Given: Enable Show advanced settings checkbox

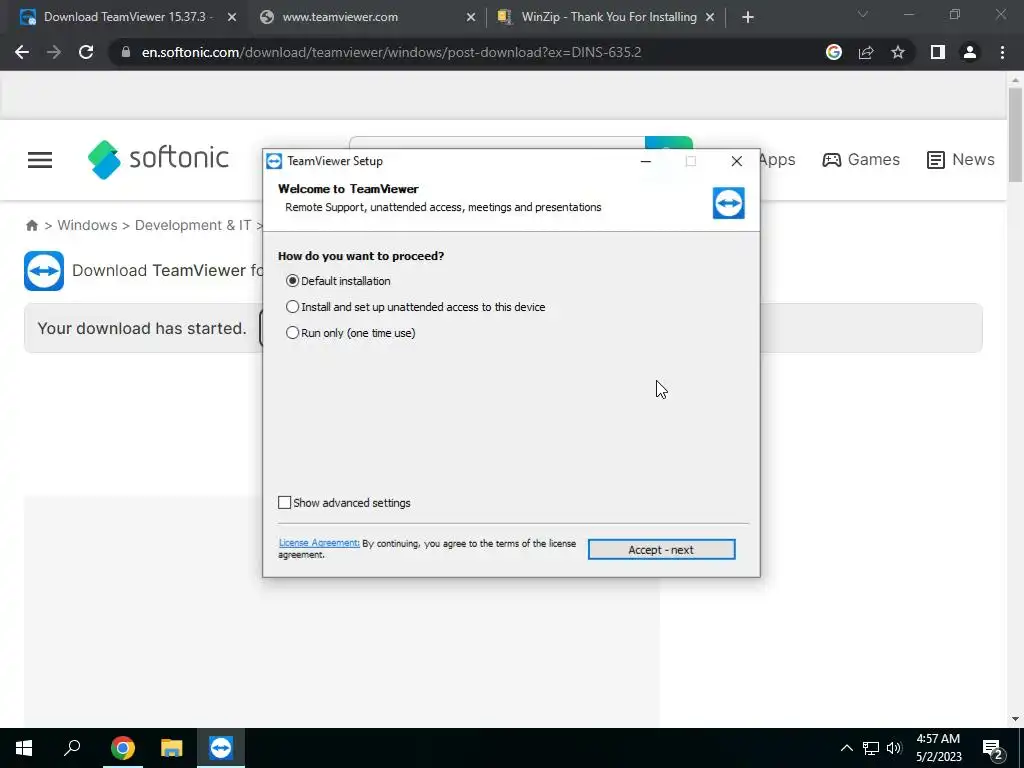Looking at the screenshot, I should 344,503.
